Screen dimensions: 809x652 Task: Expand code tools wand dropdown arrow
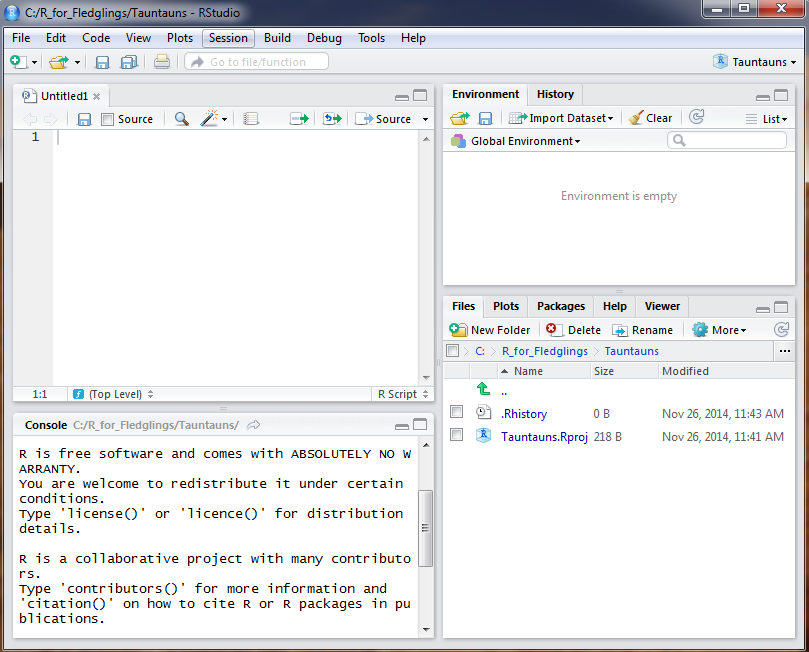(224, 120)
